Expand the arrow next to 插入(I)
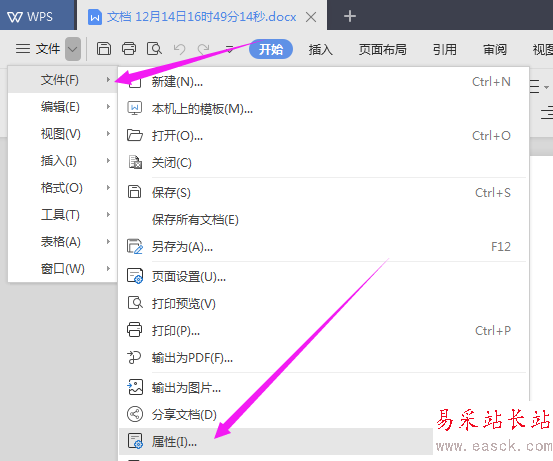This screenshot has height=461, width=553. (x=108, y=160)
